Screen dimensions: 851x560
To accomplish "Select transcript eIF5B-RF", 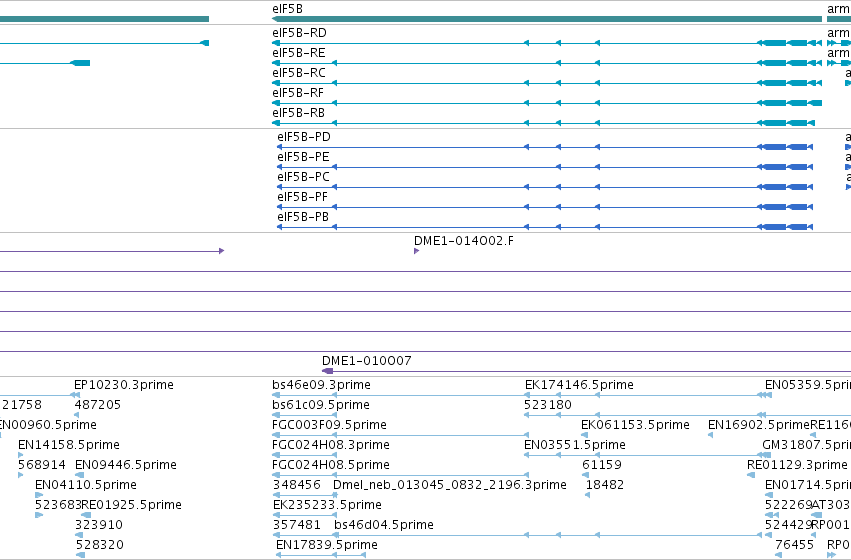I will (547, 103).
